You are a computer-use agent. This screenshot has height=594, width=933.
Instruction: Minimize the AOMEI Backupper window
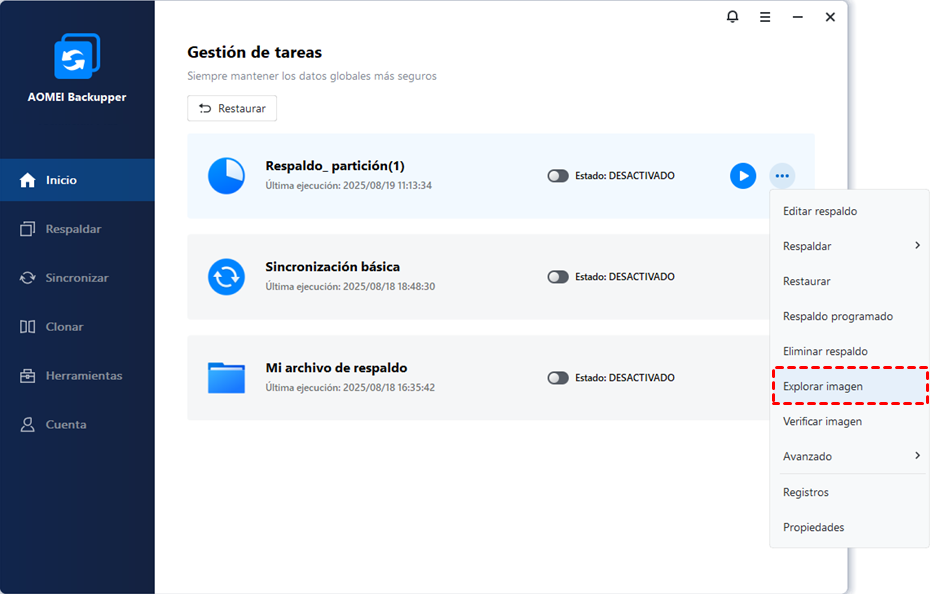(797, 17)
